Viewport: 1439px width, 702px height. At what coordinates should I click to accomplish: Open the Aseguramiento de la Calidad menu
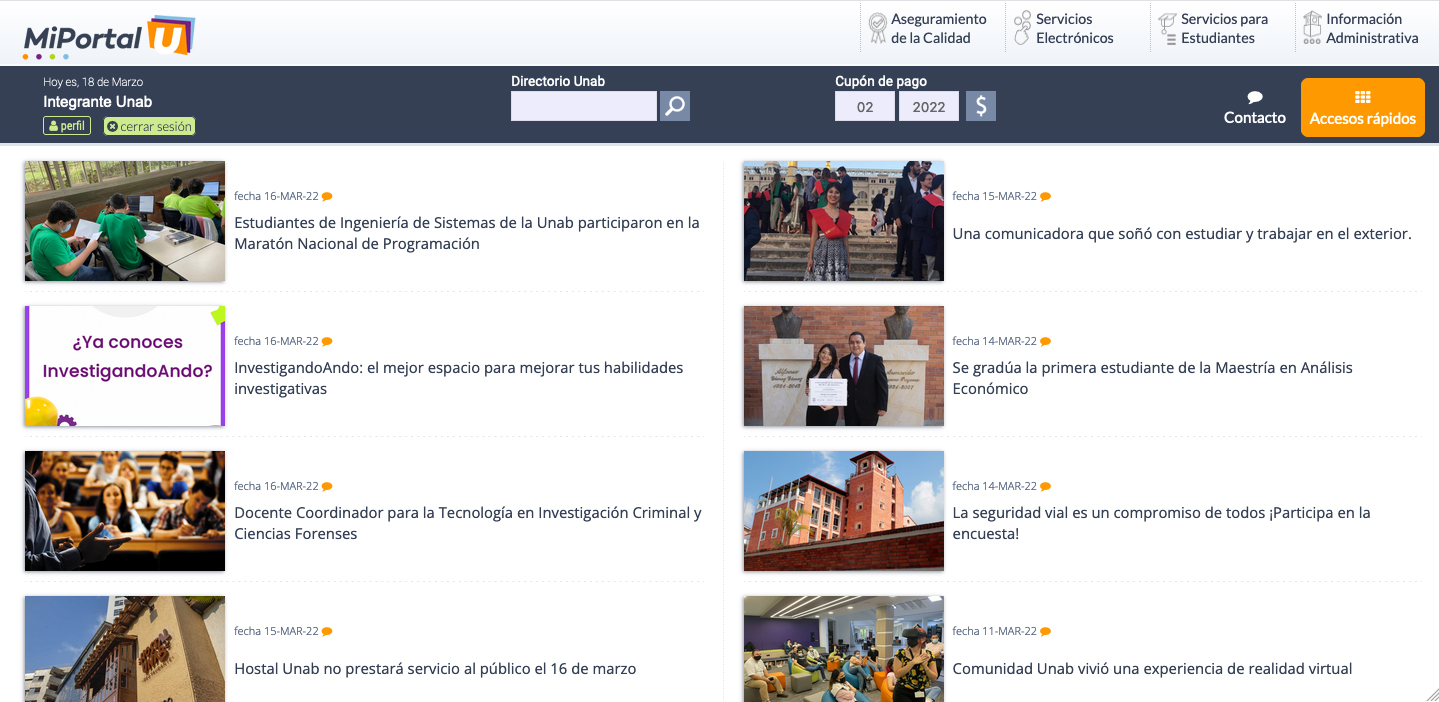(x=938, y=29)
